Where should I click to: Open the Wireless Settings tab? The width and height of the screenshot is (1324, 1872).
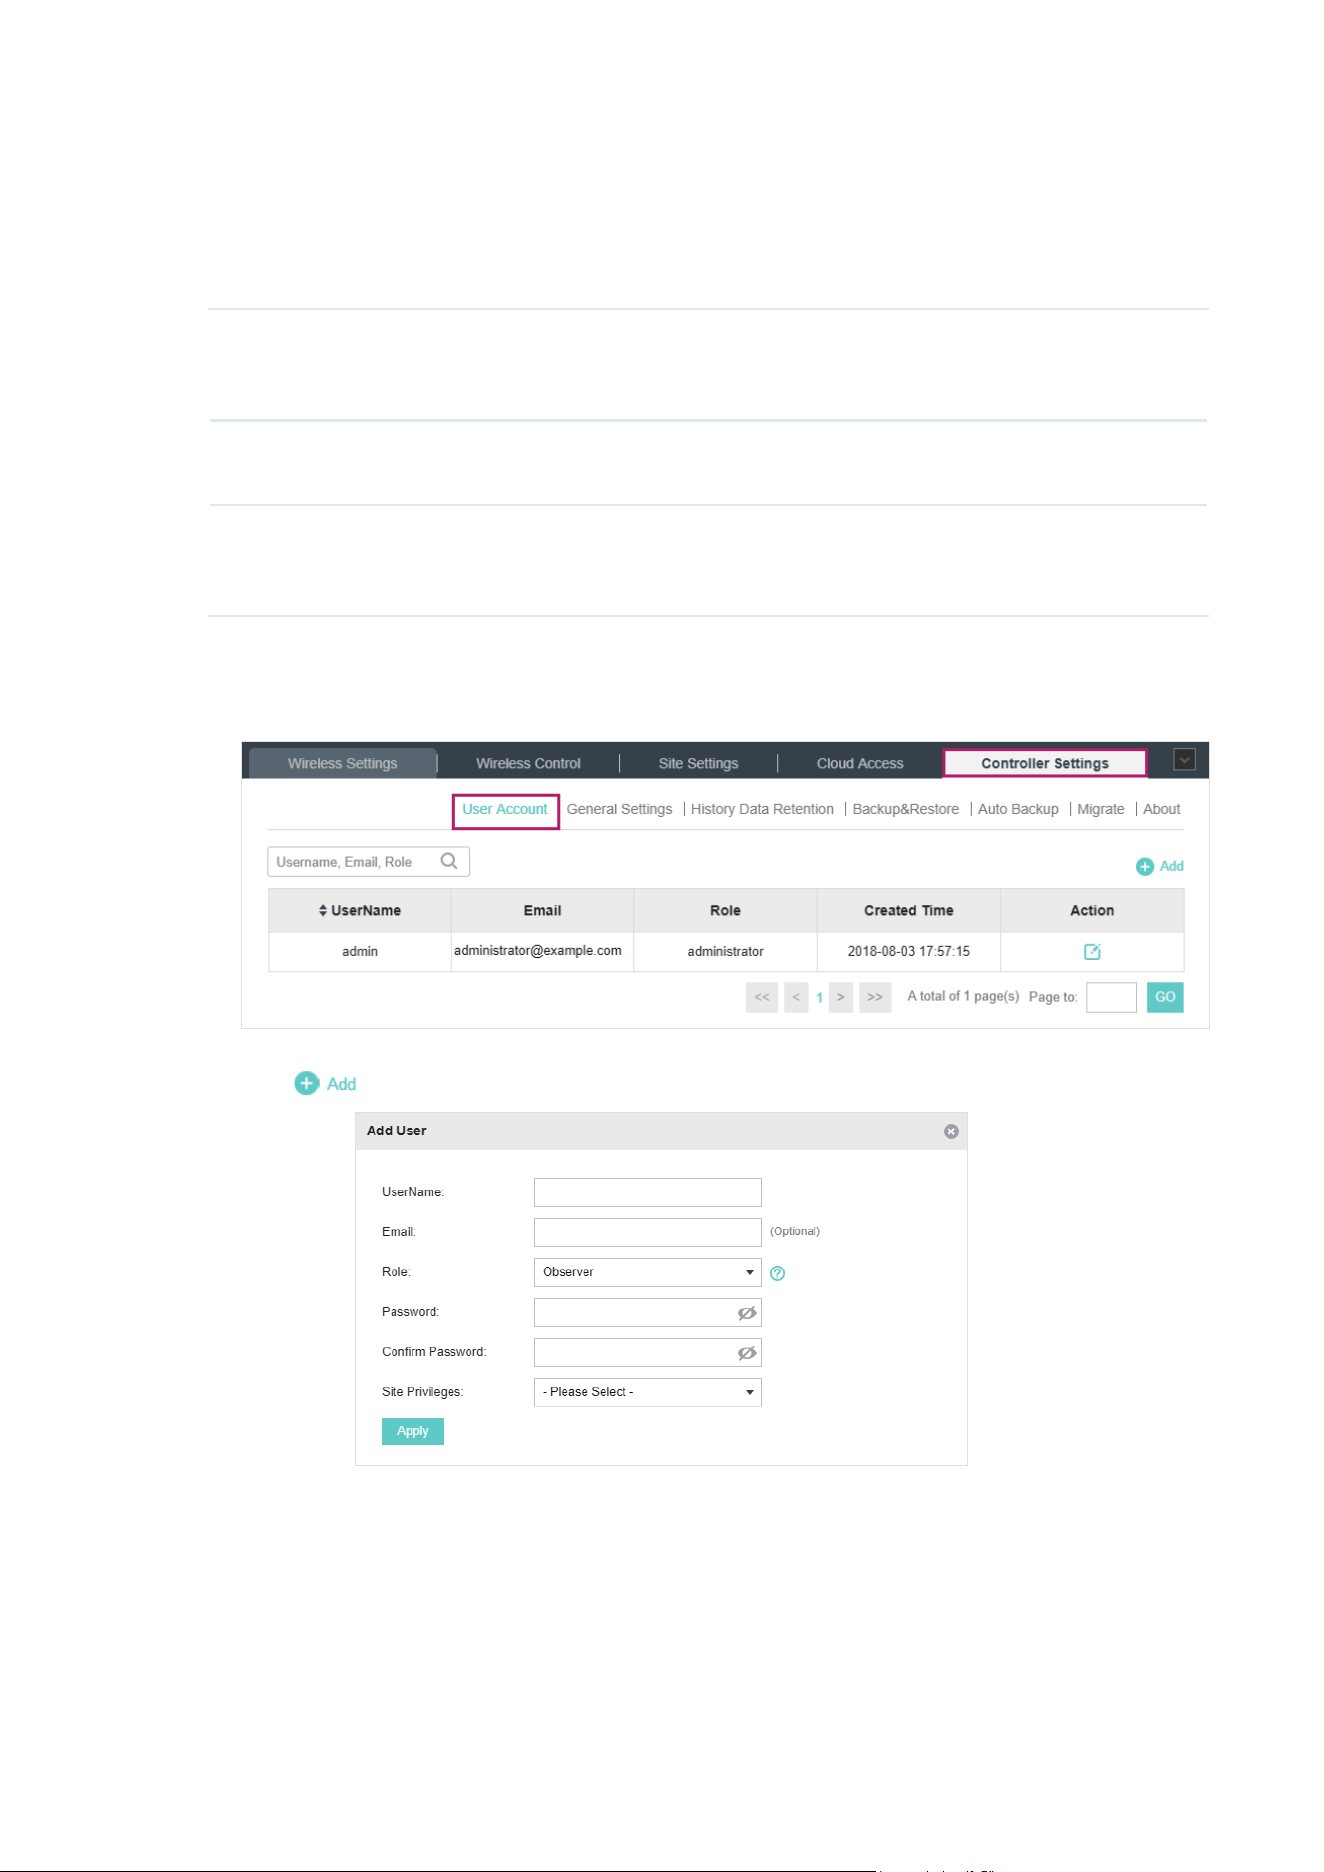342,763
